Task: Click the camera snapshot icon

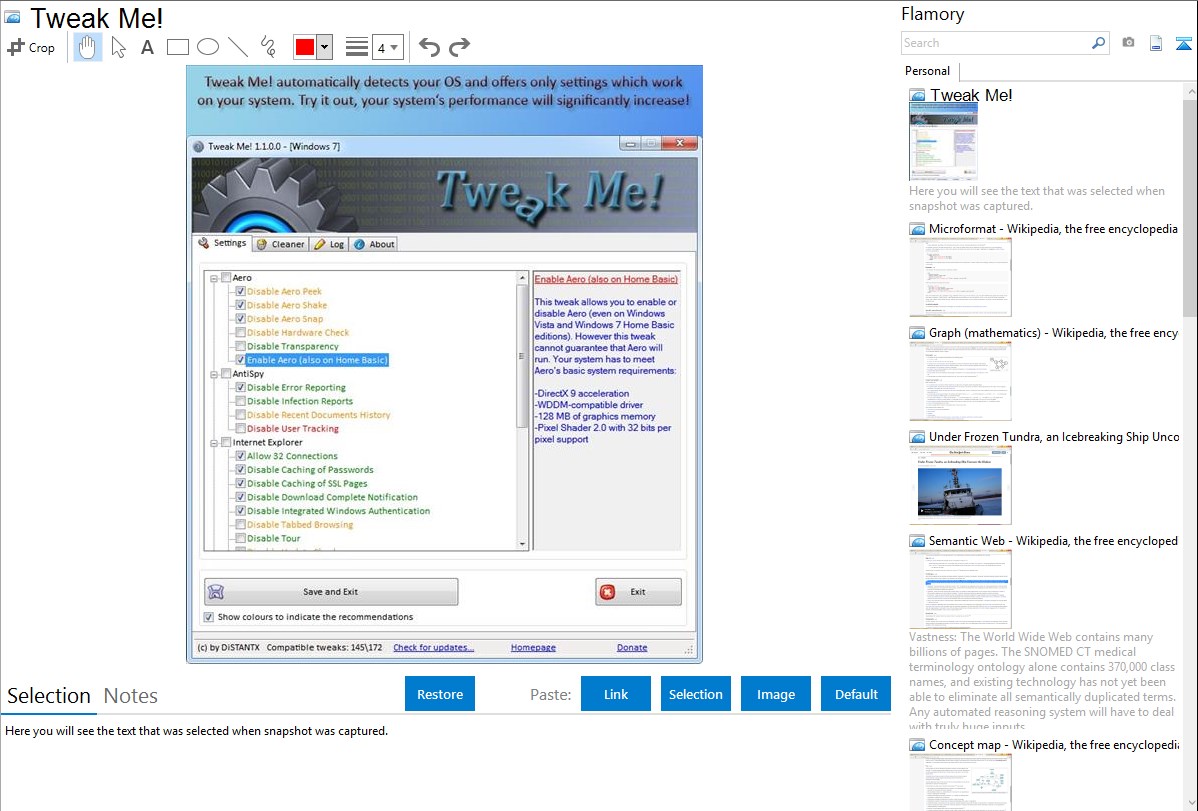Action: pyautogui.click(x=1128, y=43)
